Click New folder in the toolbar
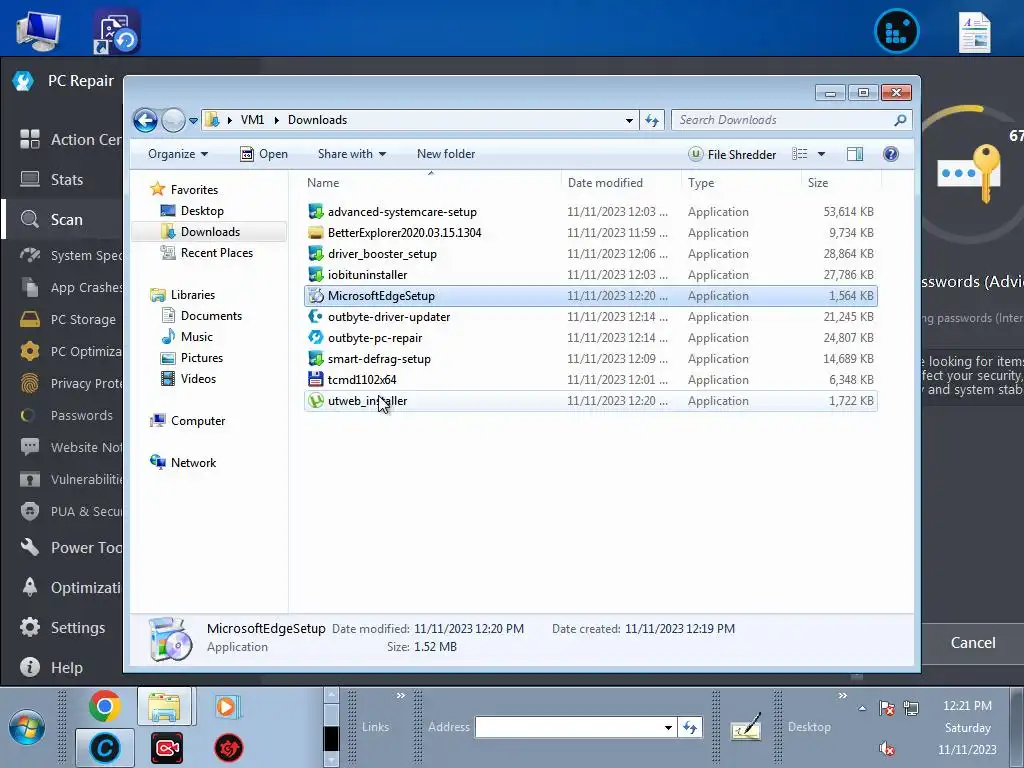The width and height of the screenshot is (1024, 768). 446,154
